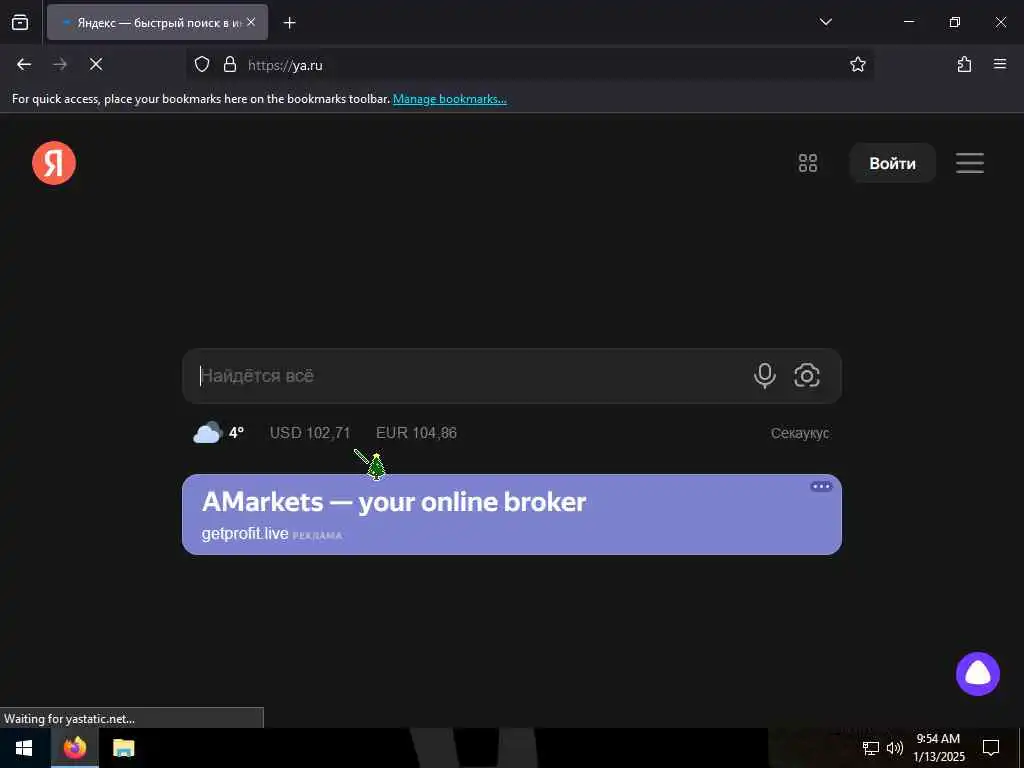
Task: Open Yandex hamburger menu
Action: 970,163
